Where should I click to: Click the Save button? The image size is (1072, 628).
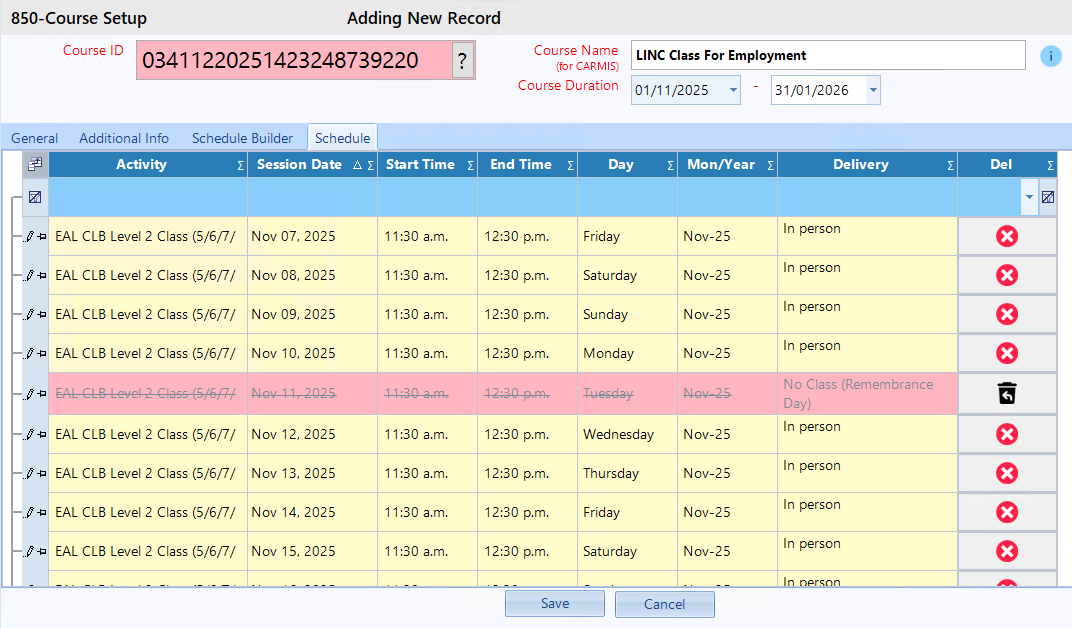[554, 604]
